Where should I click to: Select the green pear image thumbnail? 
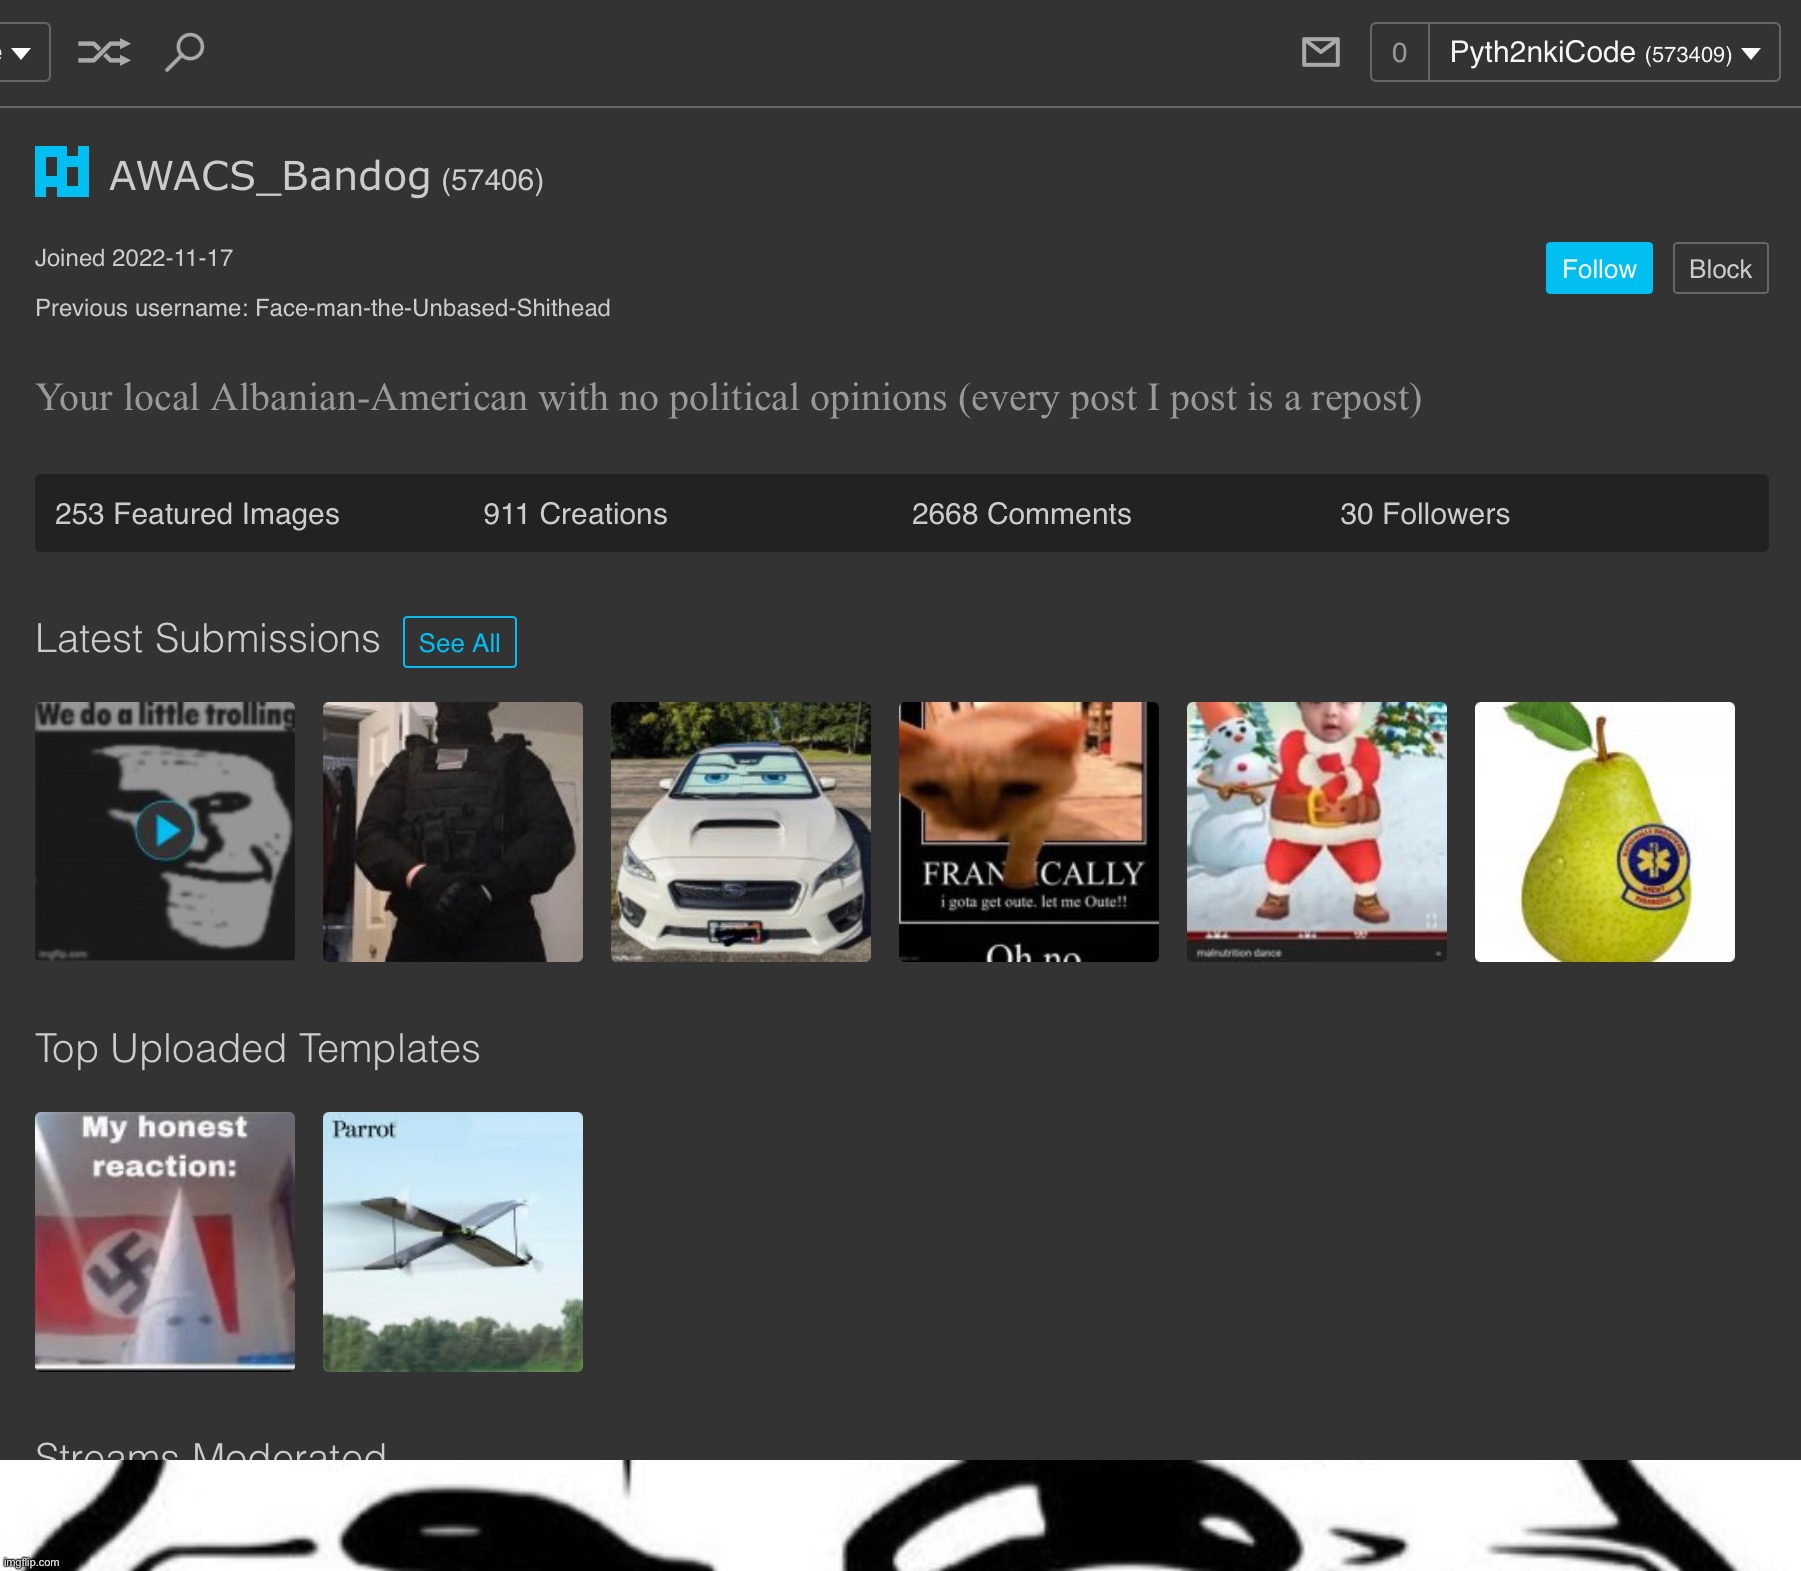(x=1604, y=832)
